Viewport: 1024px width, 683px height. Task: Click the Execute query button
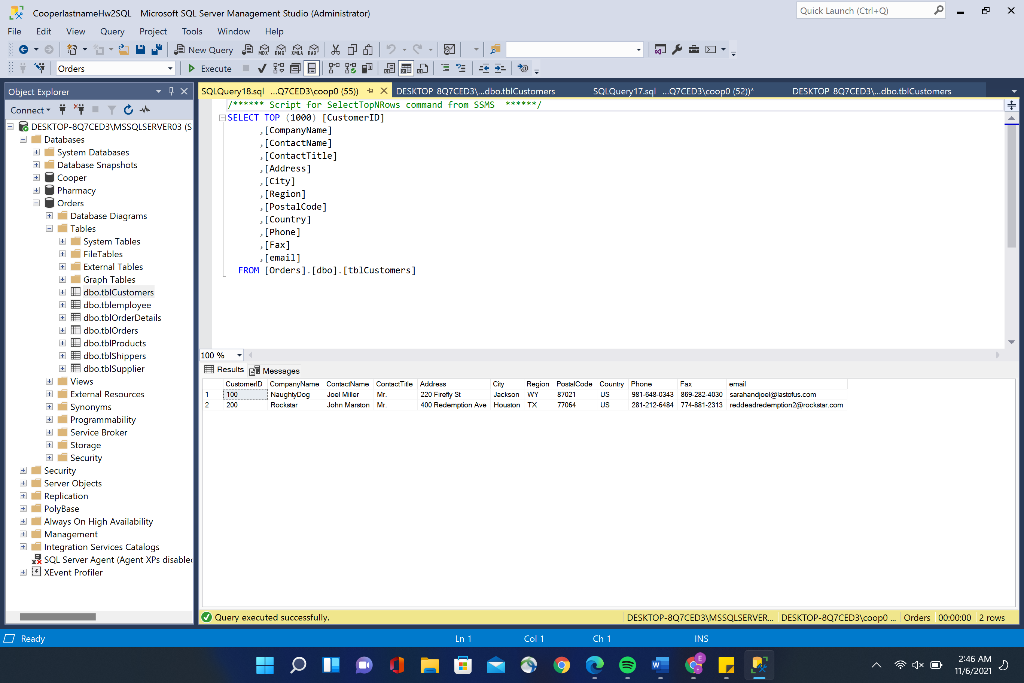[210, 69]
